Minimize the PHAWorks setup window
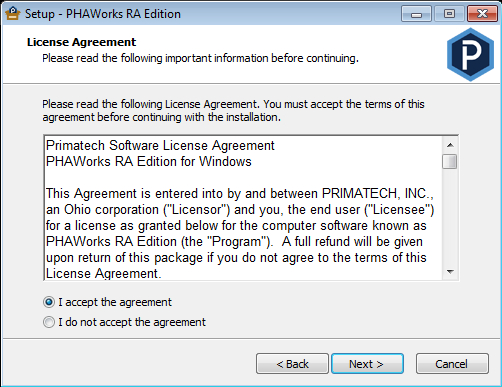 (x=416, y=14)
